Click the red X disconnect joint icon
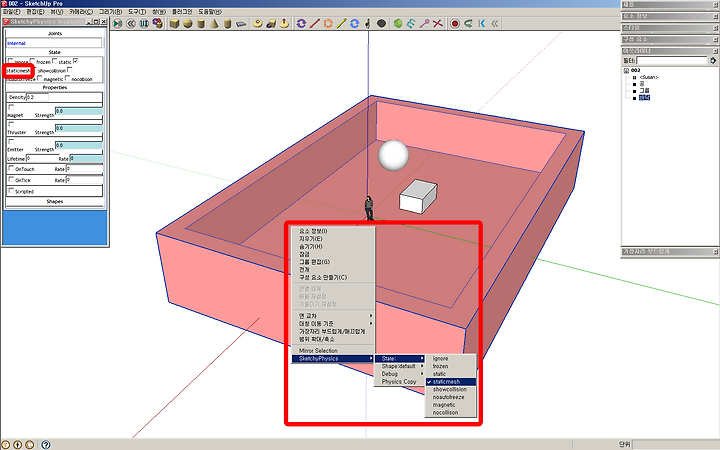This screenshot has width=720, height=450. pos(438,23)
